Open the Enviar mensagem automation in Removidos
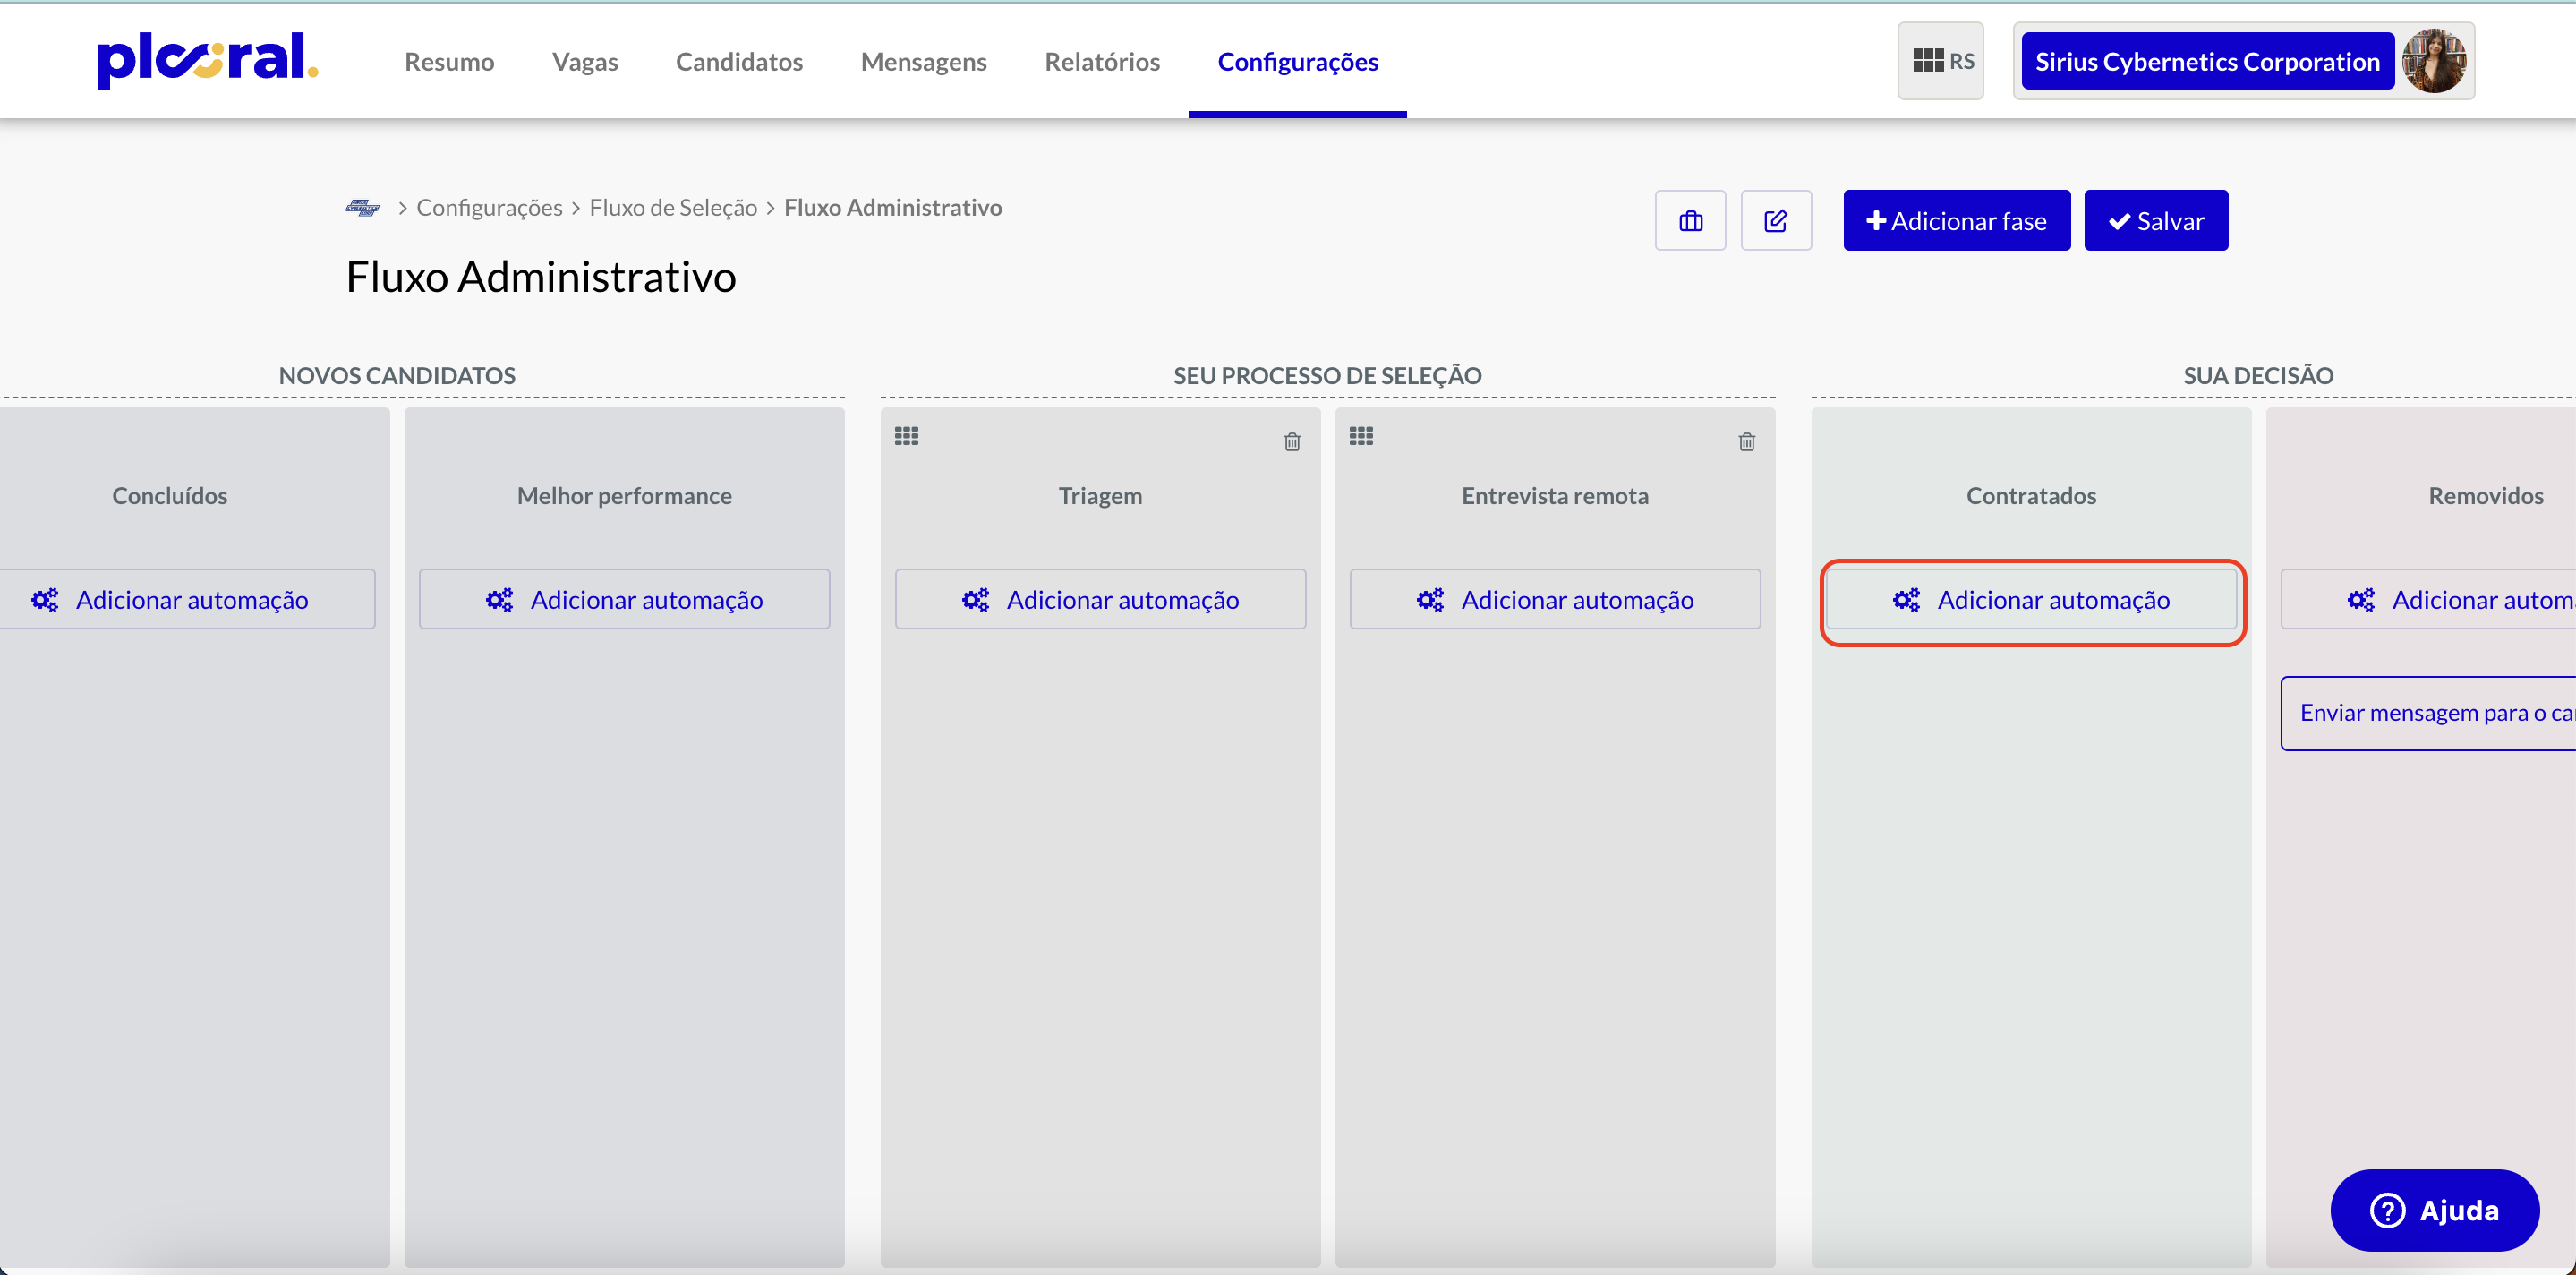 point(2428,713)
